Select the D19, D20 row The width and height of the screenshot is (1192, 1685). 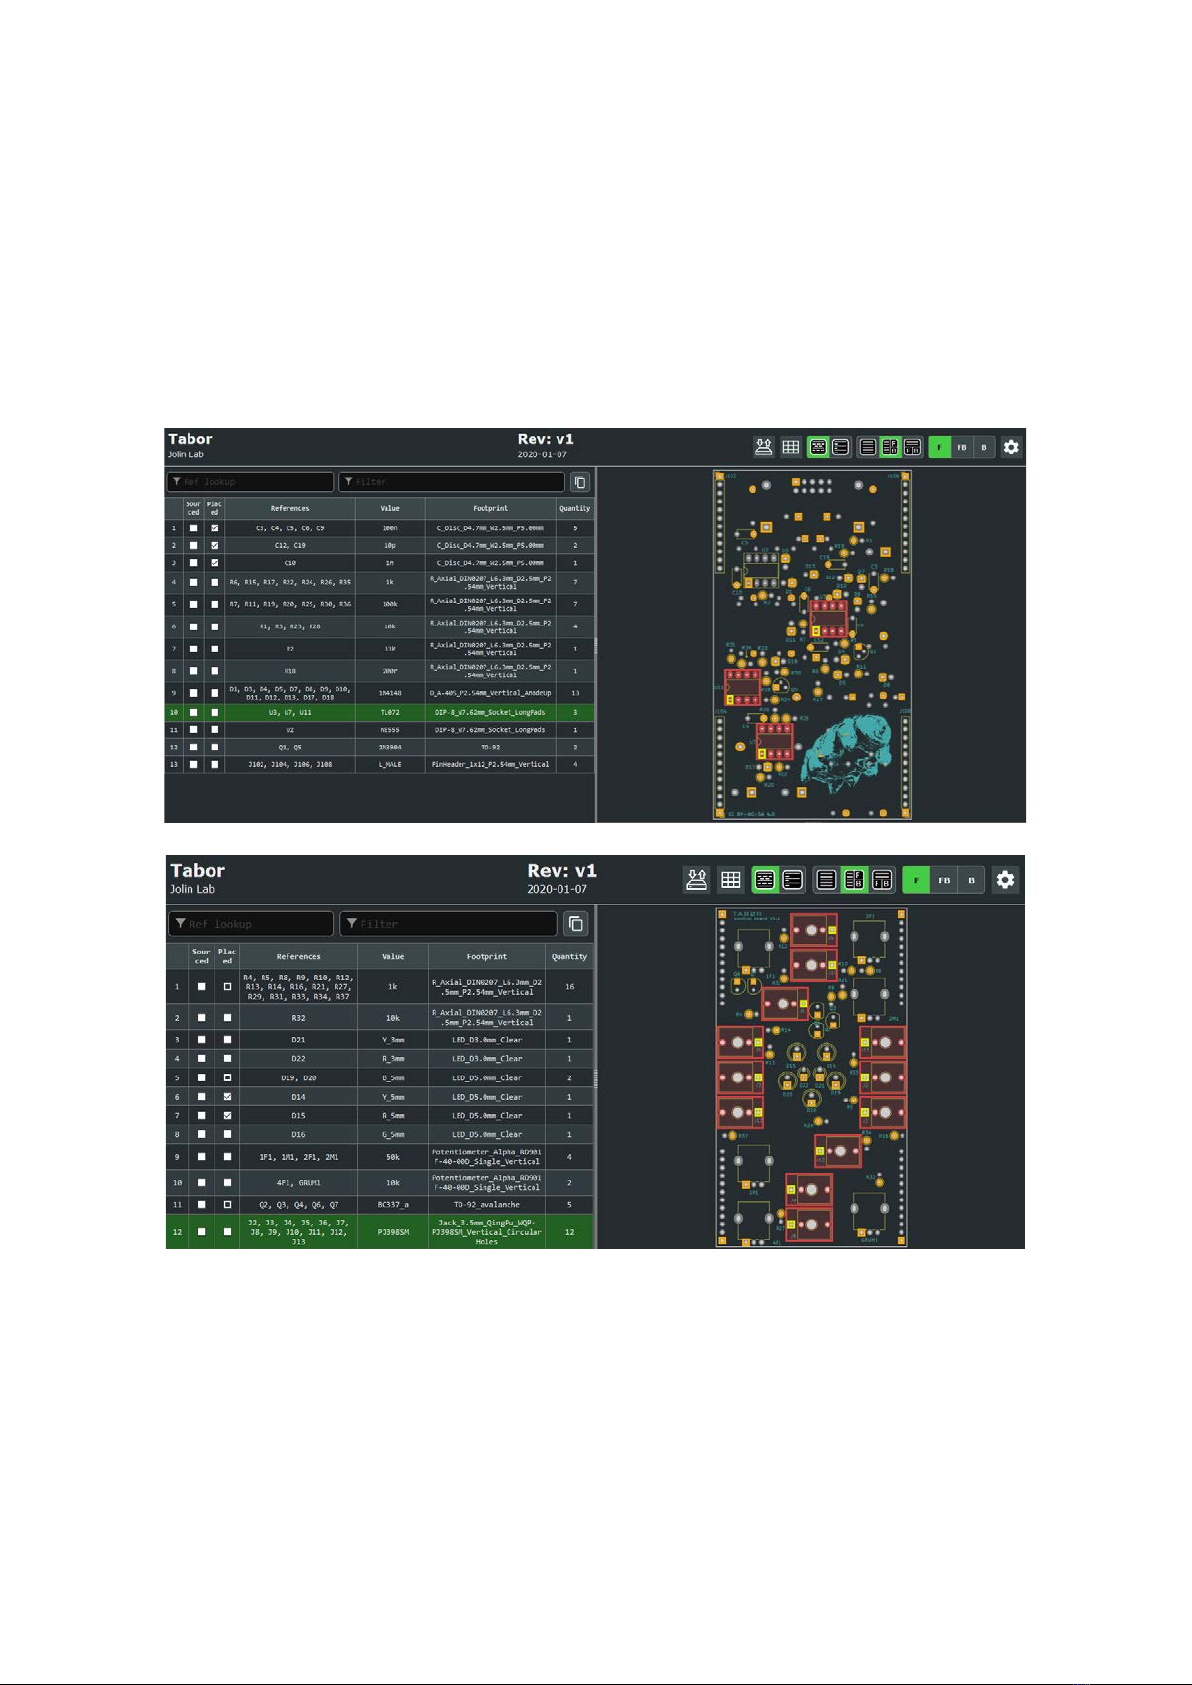point(380,1078)
